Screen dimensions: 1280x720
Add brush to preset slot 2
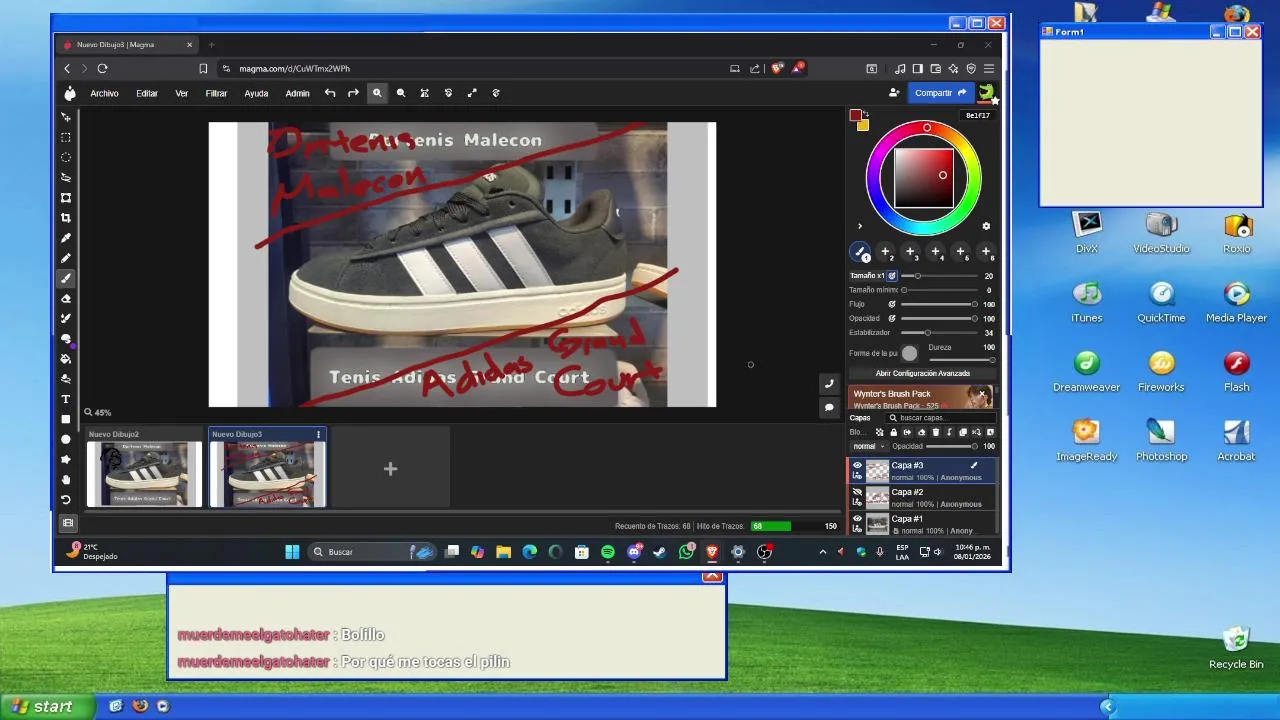(885, 252)
